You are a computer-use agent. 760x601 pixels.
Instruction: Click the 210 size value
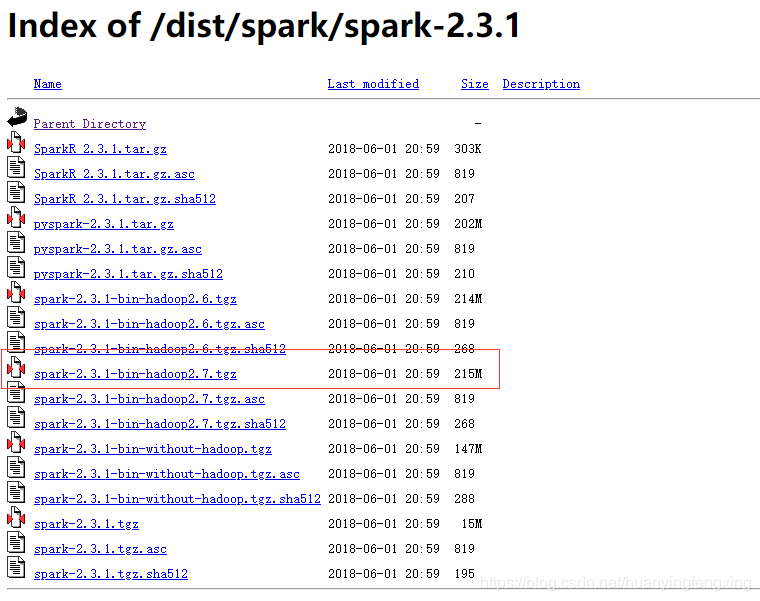464,274
